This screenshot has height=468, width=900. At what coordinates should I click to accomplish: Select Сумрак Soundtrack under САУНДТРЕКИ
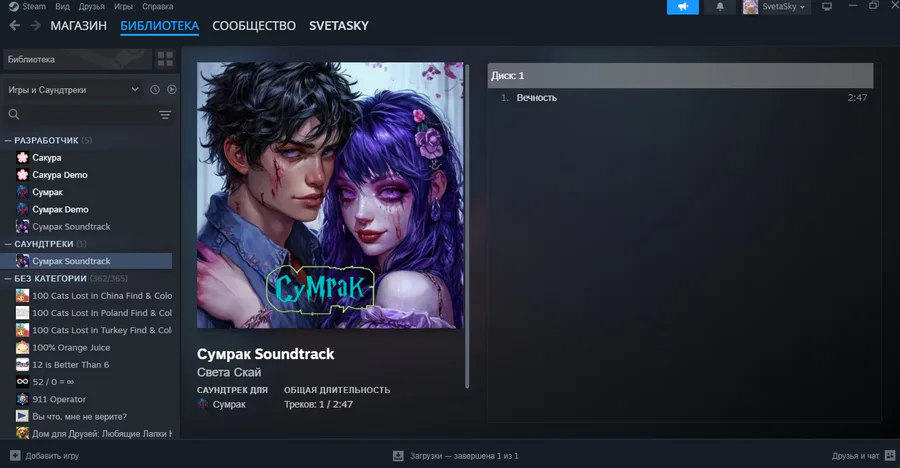[x=86, y=261]
